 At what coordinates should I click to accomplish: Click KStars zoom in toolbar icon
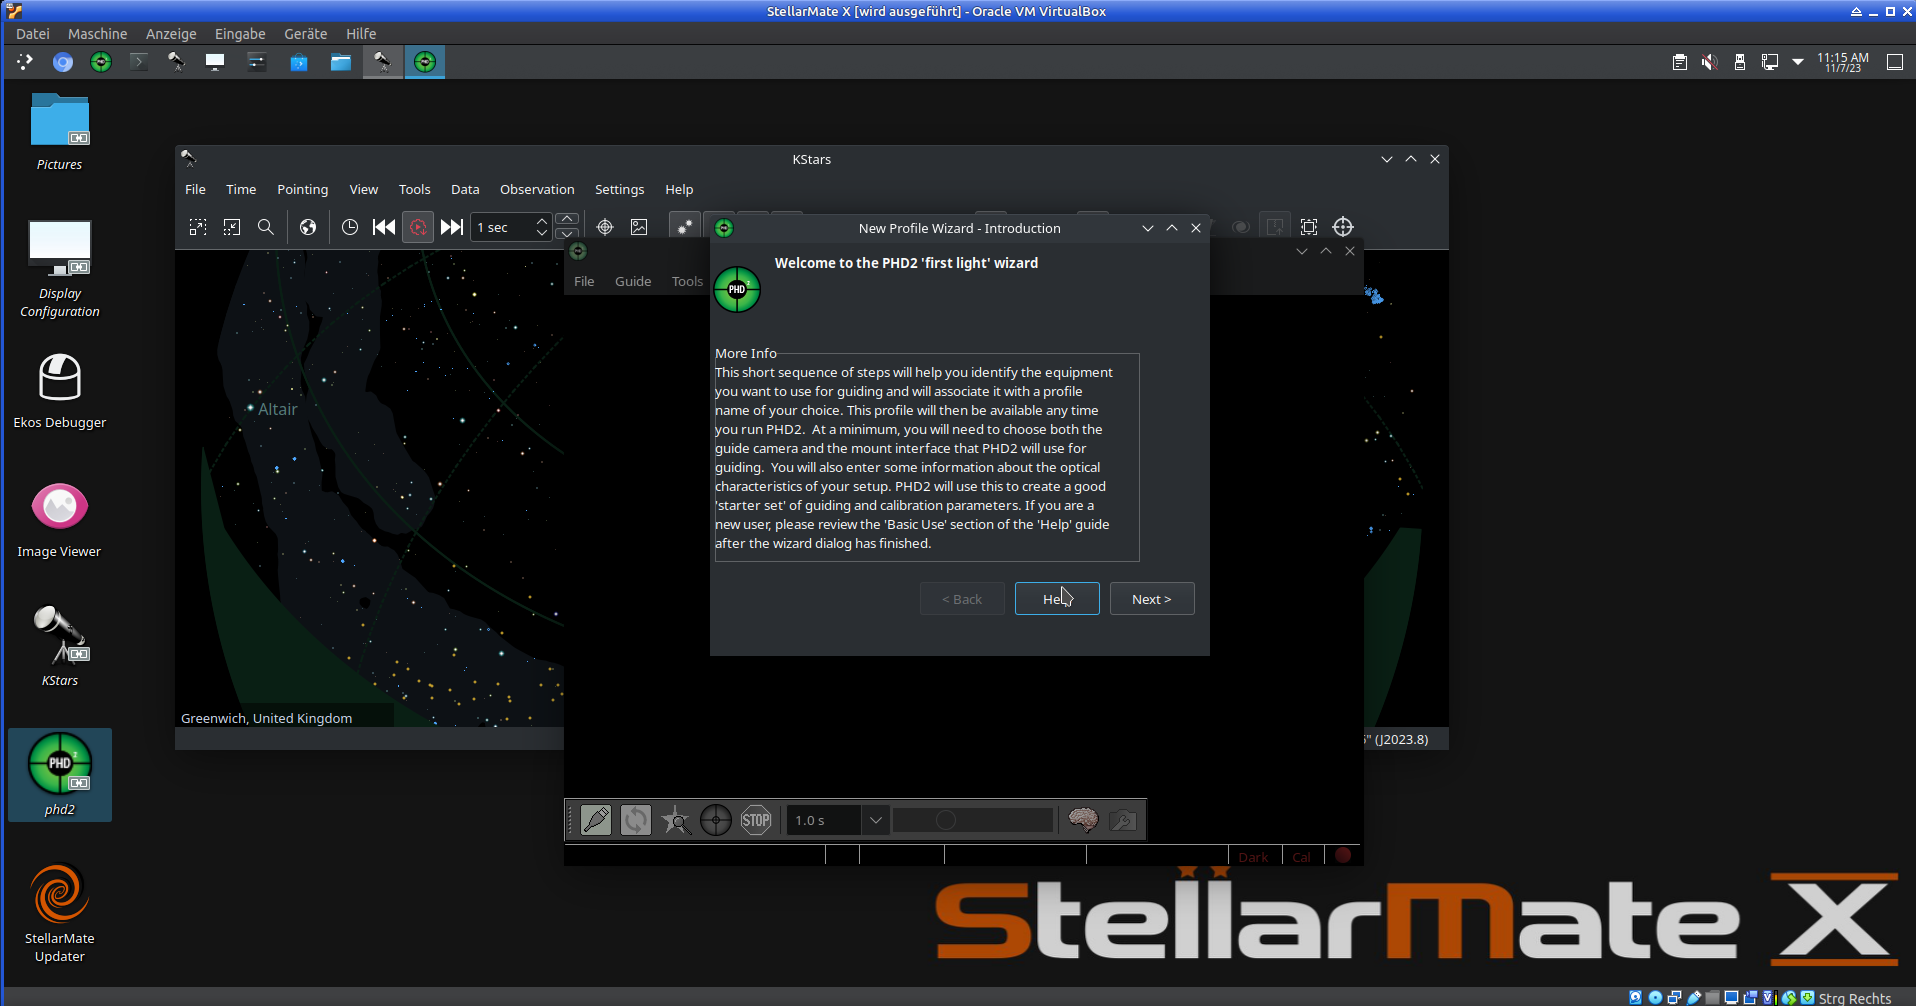click(198, 227)
